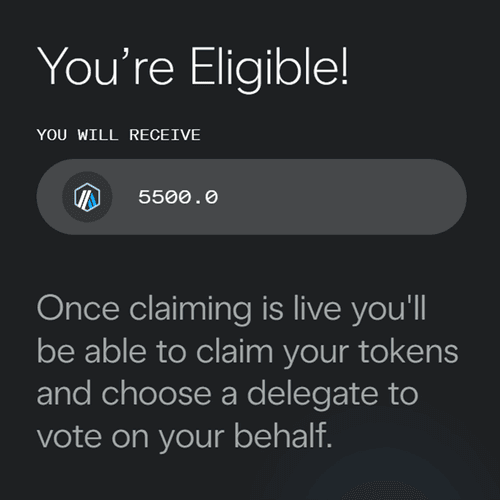This screenshot has width=500, height=500.
Task: Click the word "Eligible!" in the heading
Action: [269, 68]
